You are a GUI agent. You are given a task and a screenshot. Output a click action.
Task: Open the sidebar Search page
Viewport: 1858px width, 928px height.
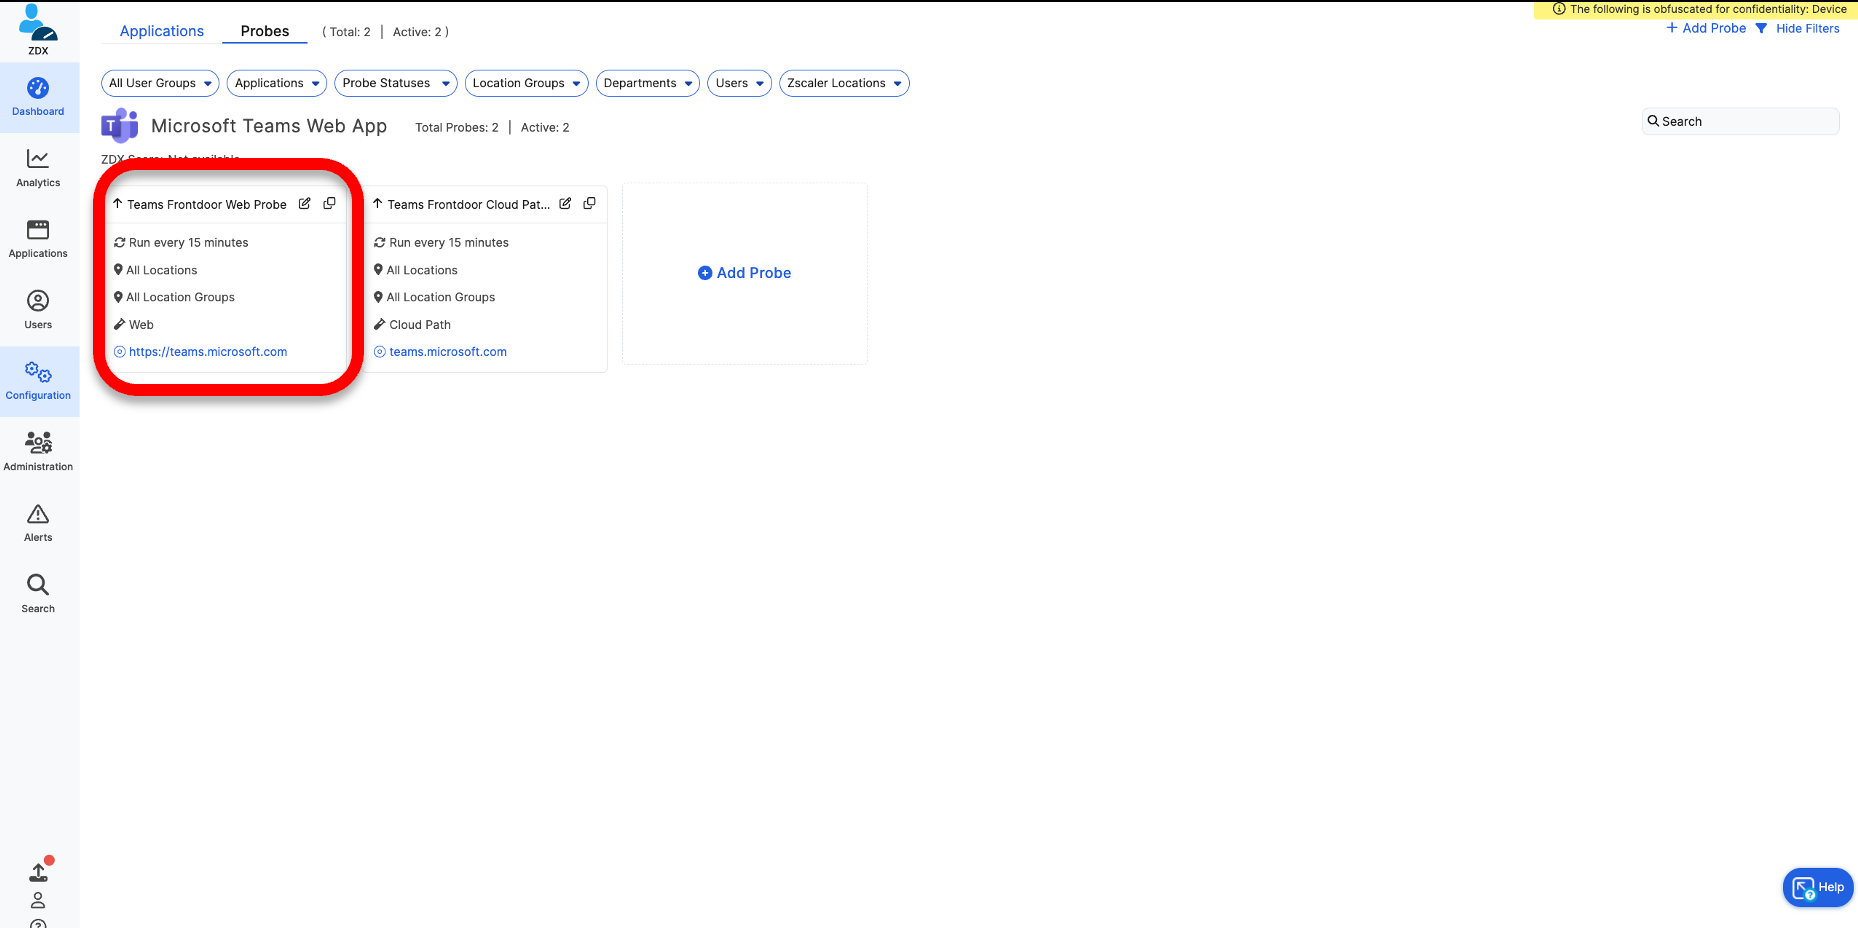(38, 595)
